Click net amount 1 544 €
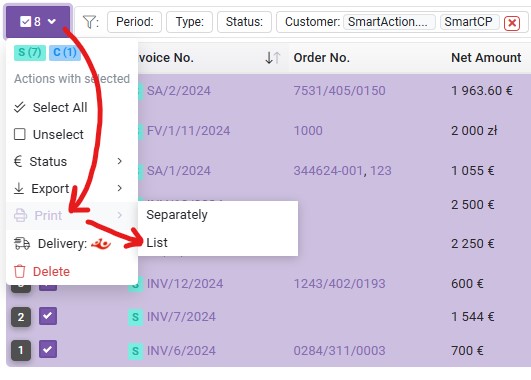This screenshot has width=531, height=380. point(472,317)
